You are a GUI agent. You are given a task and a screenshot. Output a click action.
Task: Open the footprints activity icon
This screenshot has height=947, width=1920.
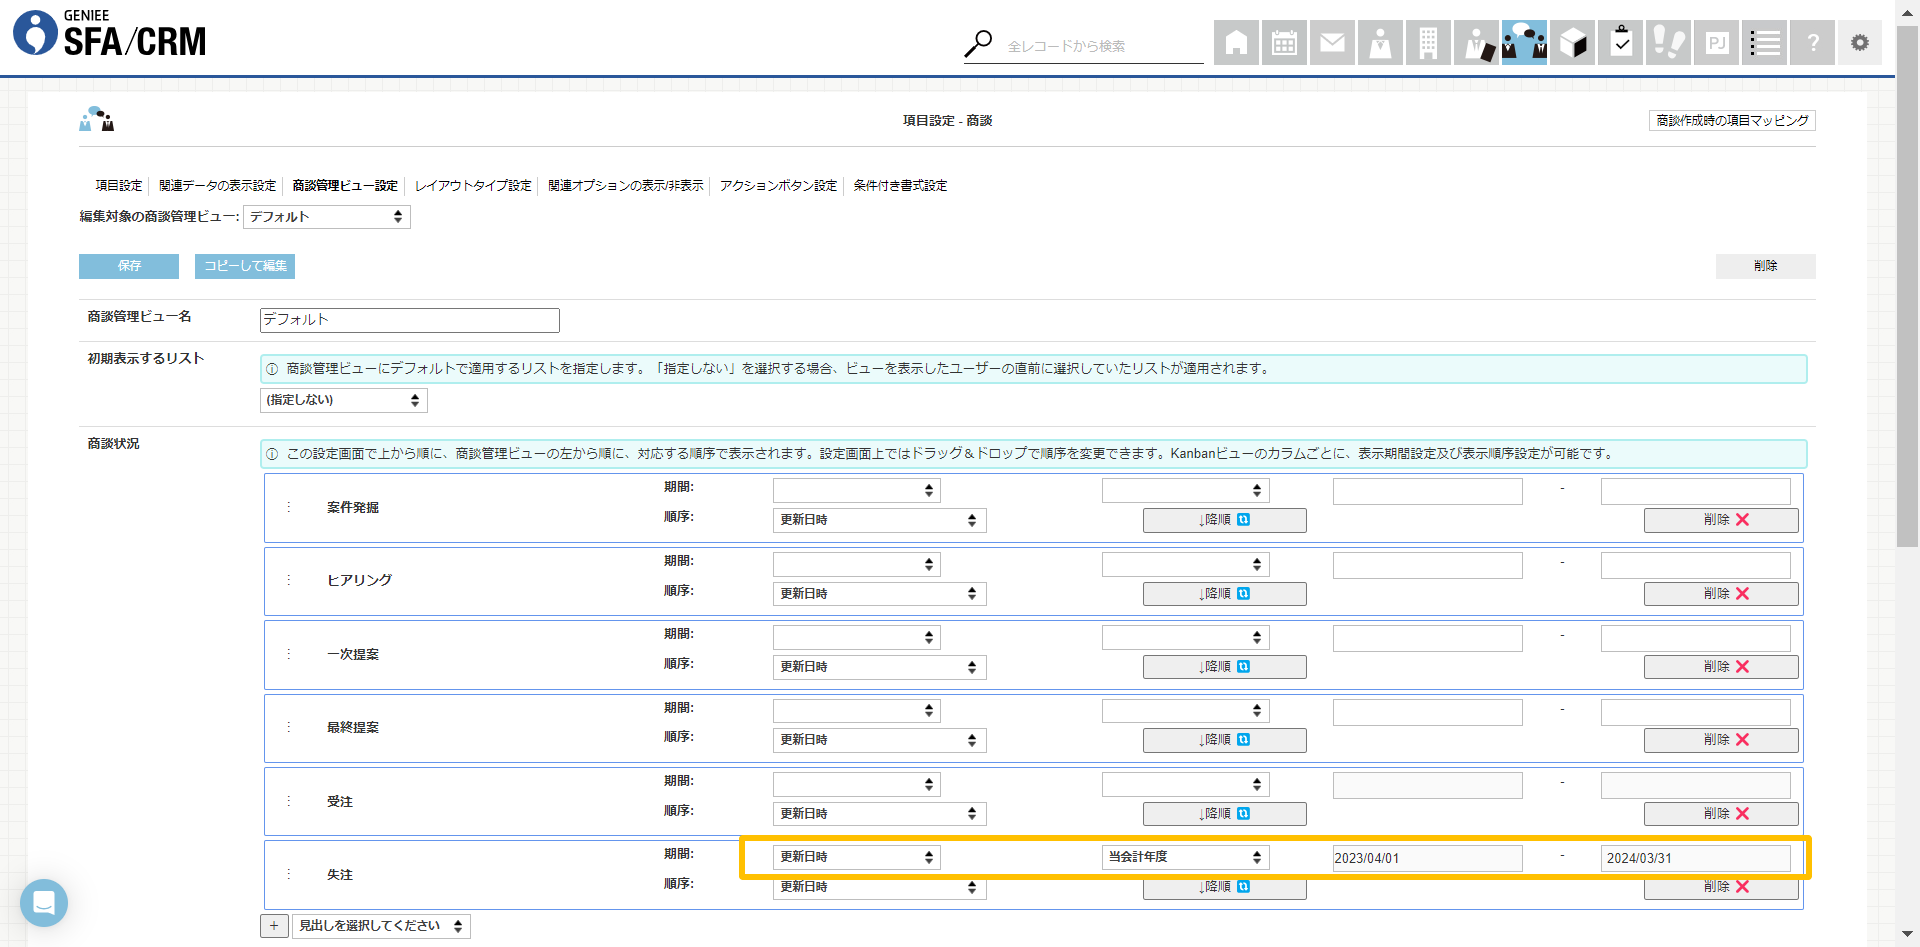(1668, 43)
